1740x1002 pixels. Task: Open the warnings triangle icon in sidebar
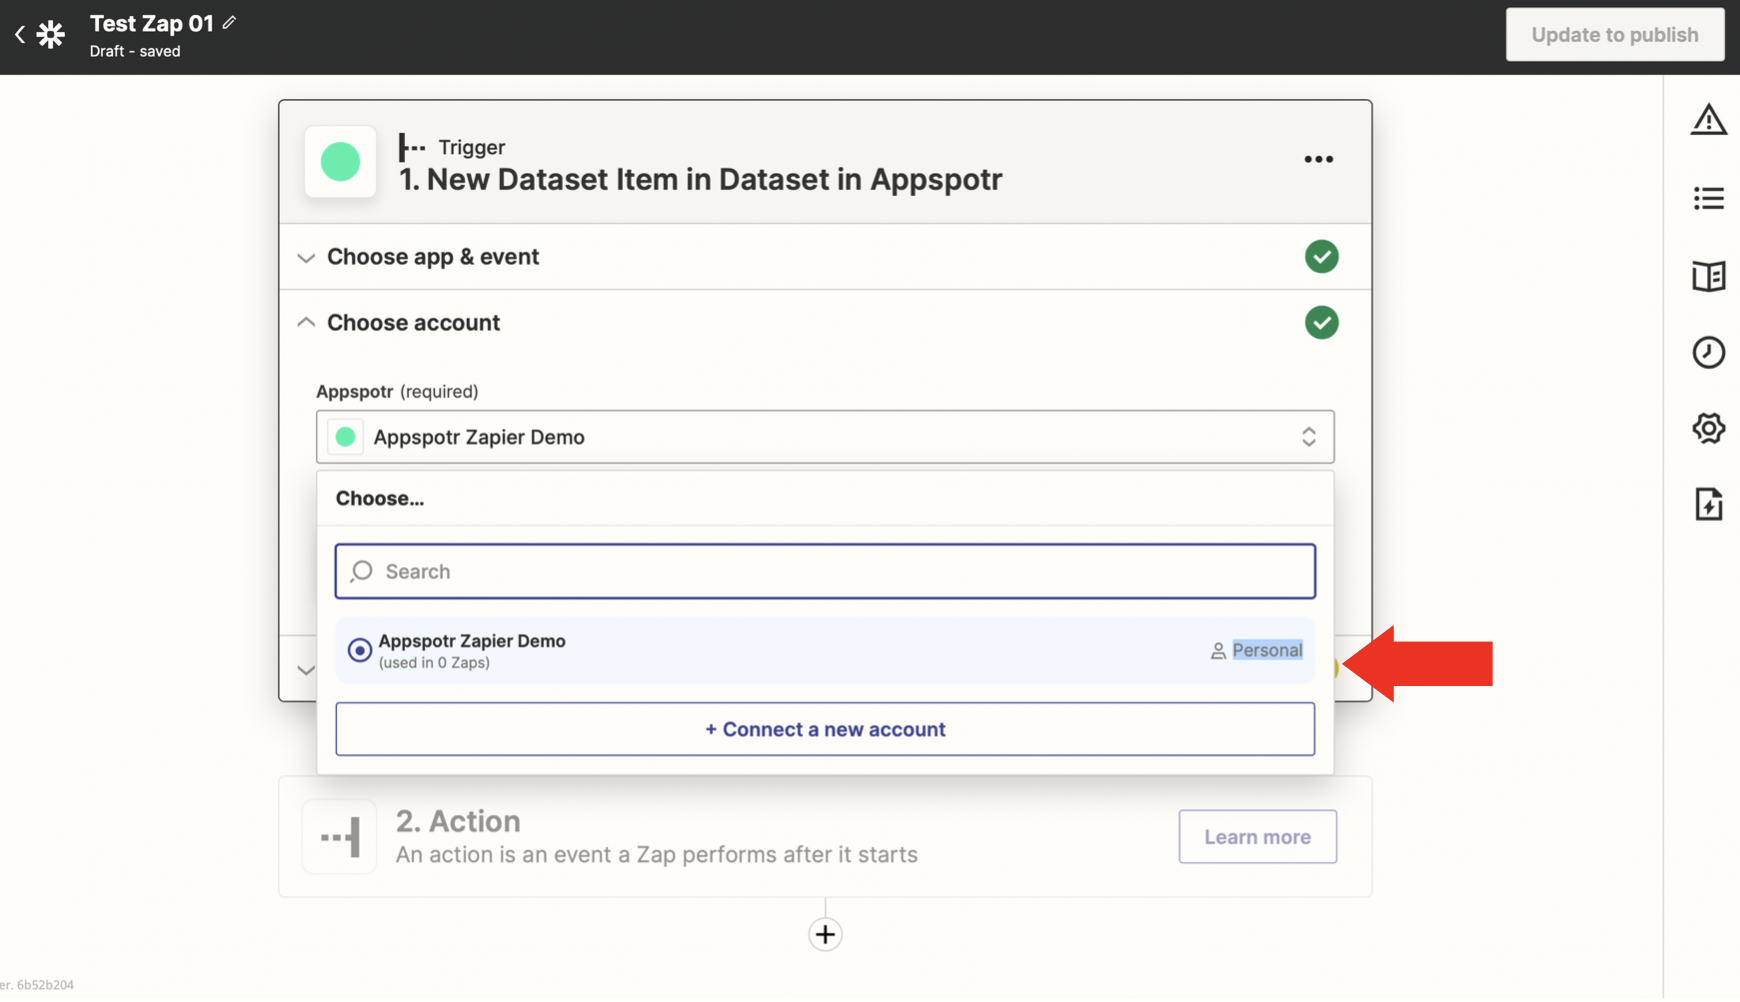tap(1708, 120)
